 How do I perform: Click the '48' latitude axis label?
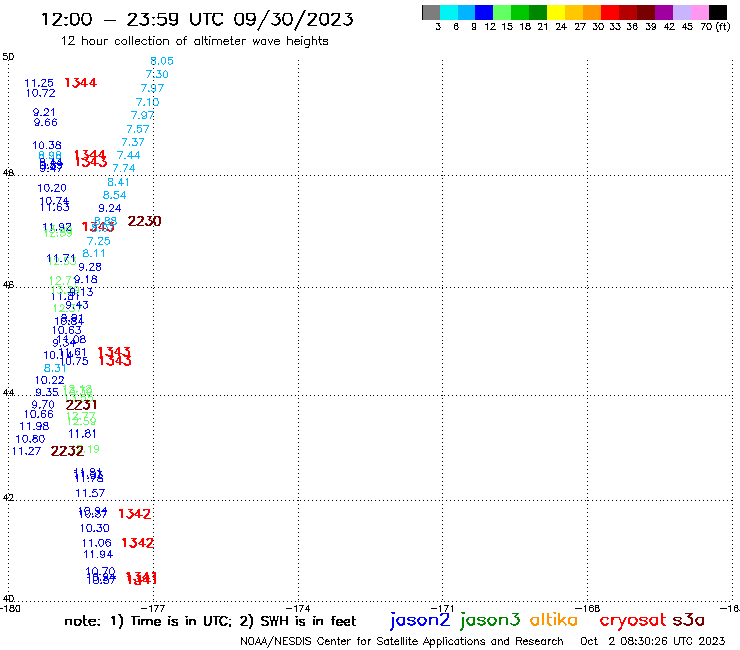pyautogui.click(x=8, y=173)
